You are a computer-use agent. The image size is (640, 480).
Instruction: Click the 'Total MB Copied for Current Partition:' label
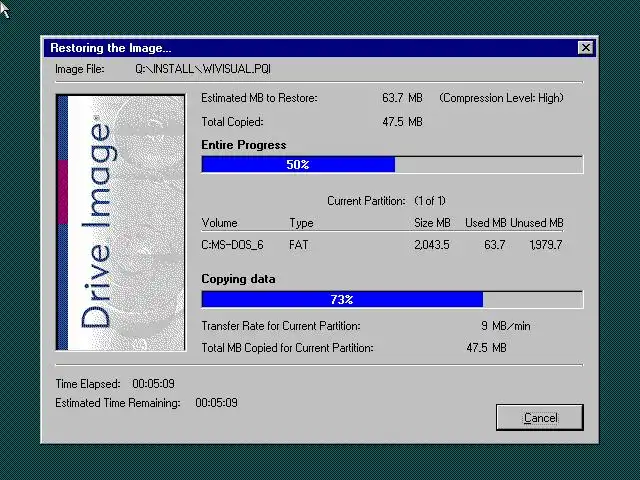tap(287, 348)
